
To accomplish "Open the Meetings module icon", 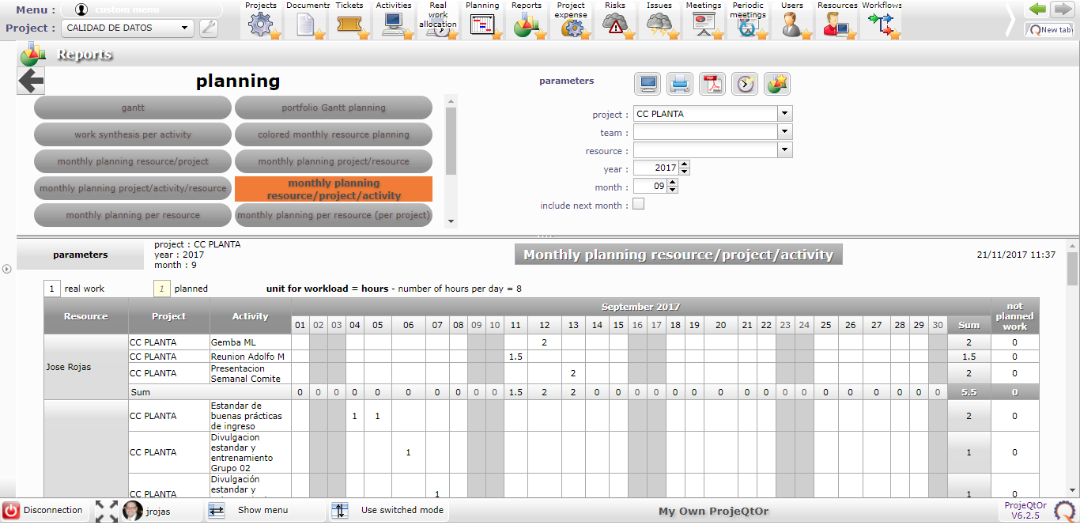I will click(x=703, y=25).
